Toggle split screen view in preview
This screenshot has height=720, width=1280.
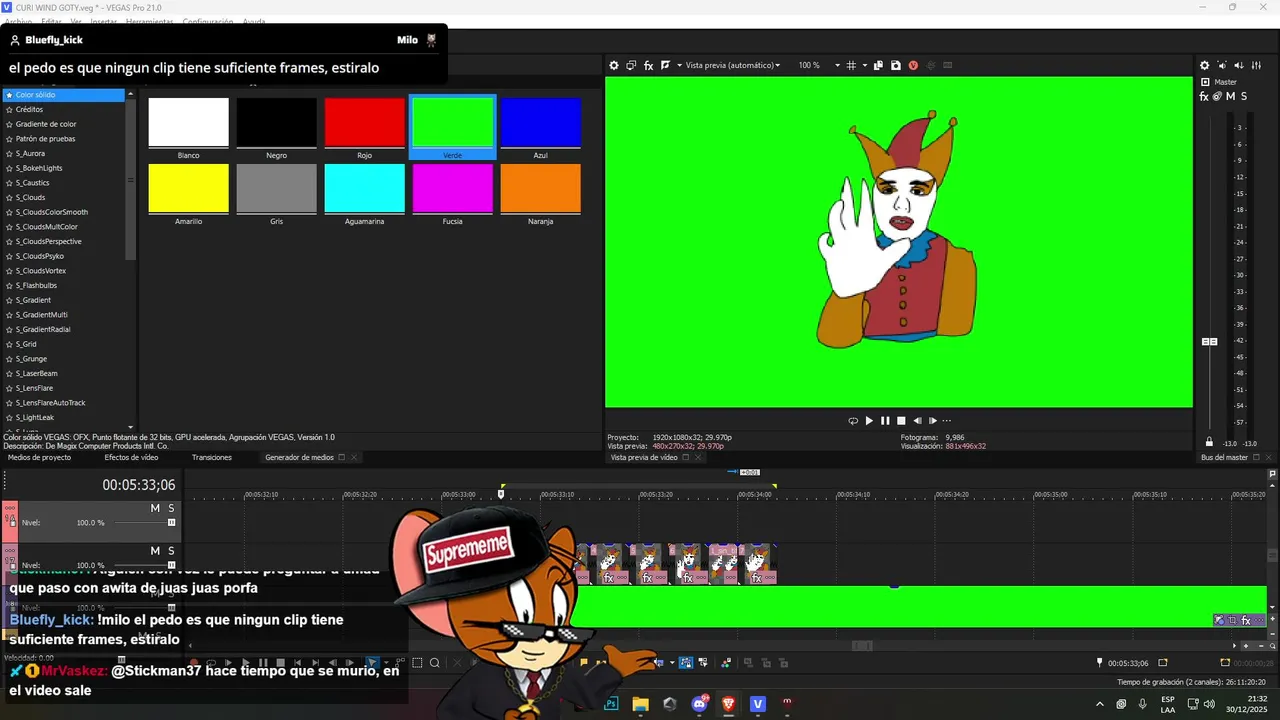point(665,65)
